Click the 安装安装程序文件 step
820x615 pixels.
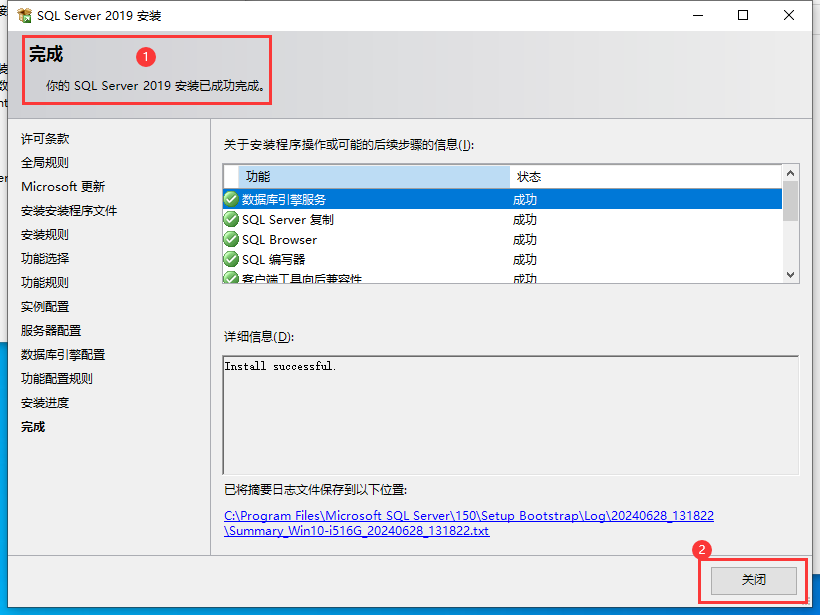pos(69,211)
